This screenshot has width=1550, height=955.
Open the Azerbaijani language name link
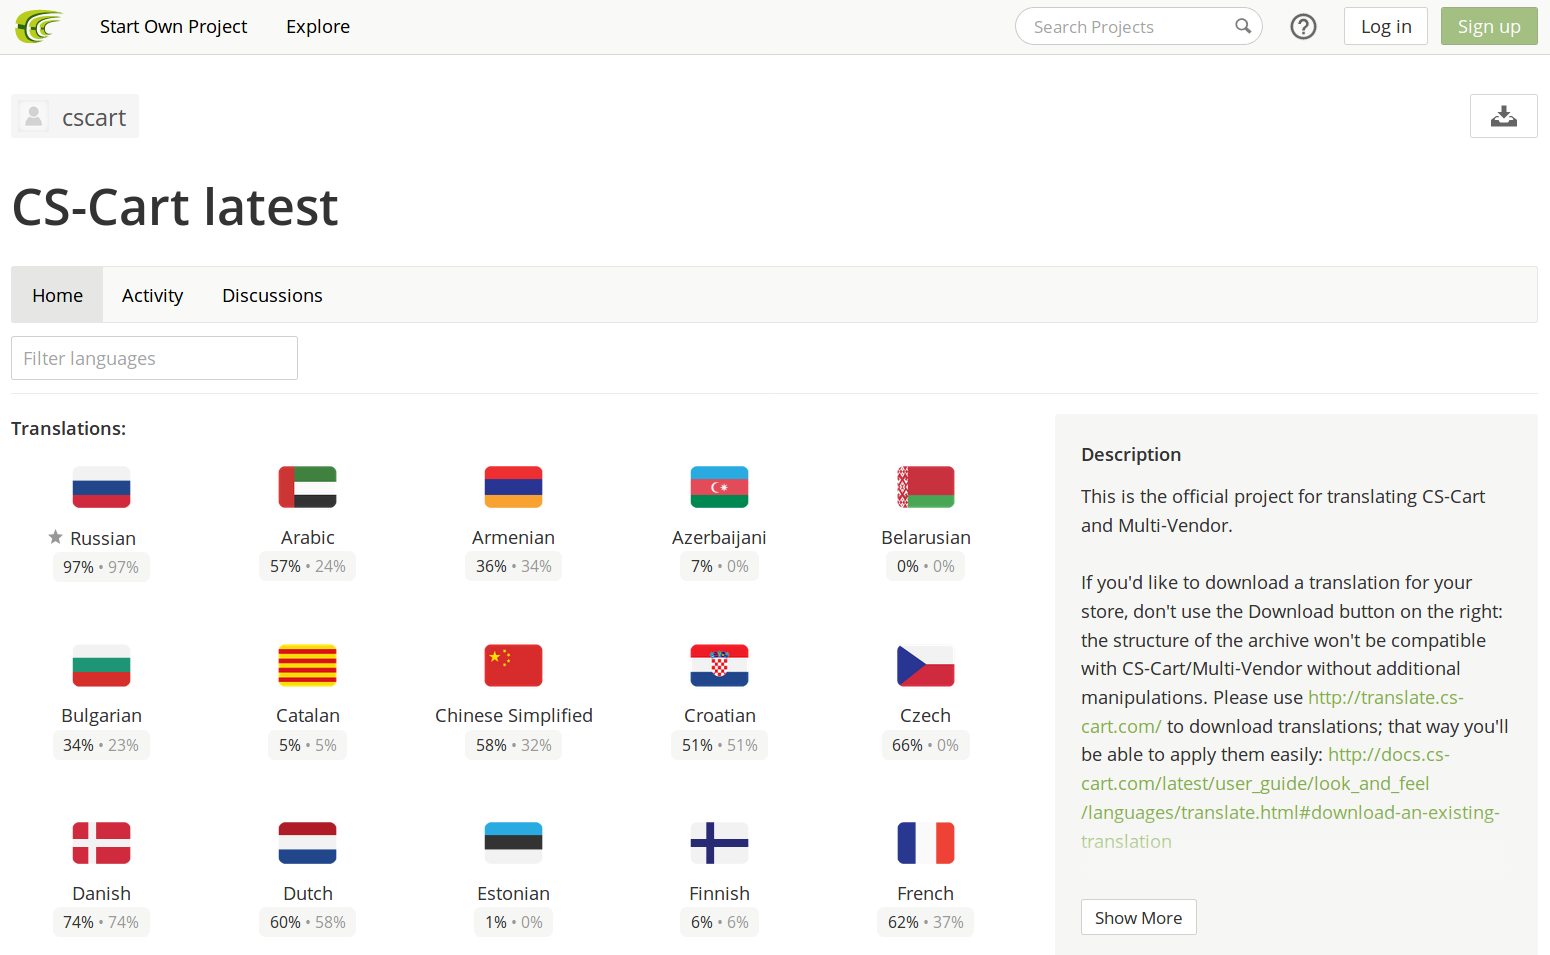pos(719,538)
